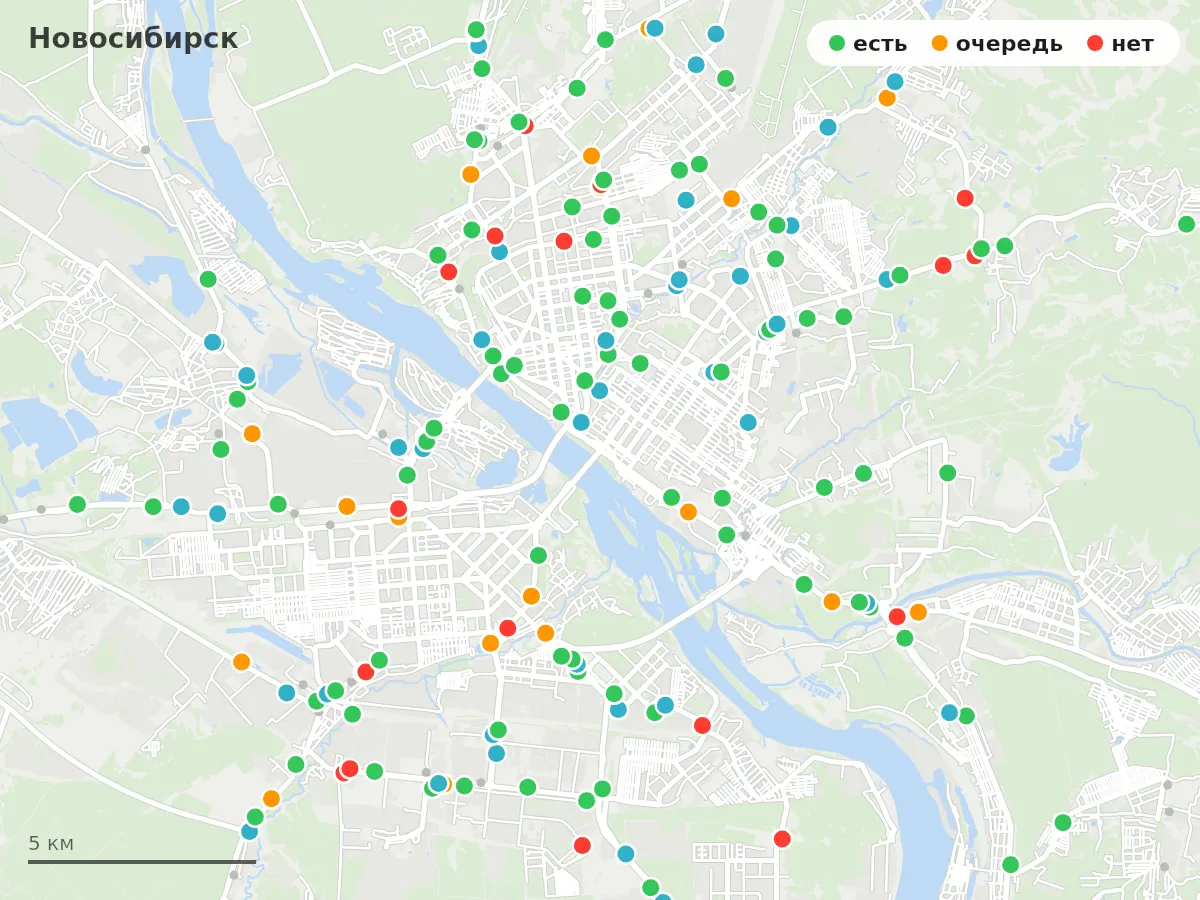1200x900 pixels.
Task: Open the red marker left of the bottom-centre blue marker
Action: pos(582,845)
